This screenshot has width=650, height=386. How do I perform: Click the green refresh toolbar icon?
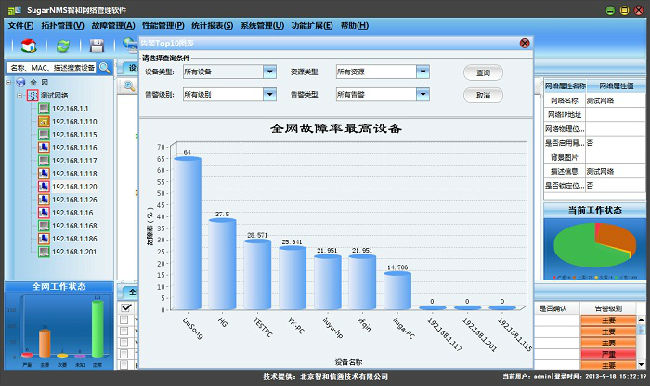point(63,46)
